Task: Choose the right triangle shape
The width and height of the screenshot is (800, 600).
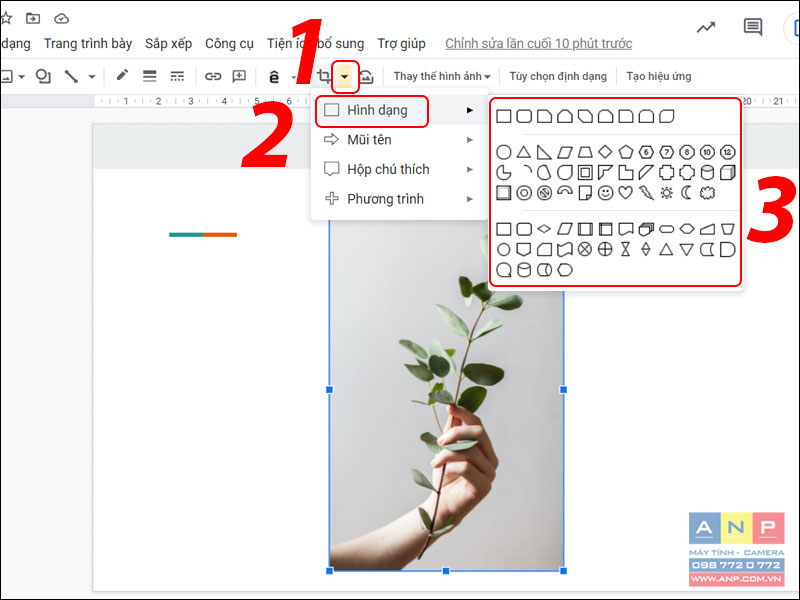Action: pyautogui.click(x=544, y=152)
